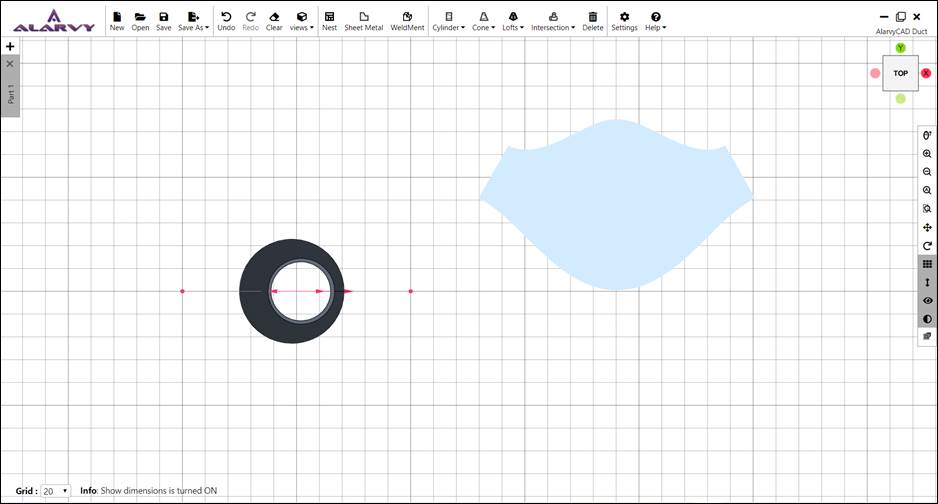Click the Alarvy logo
The image size is (938, 504).
[x=54, y=20]
